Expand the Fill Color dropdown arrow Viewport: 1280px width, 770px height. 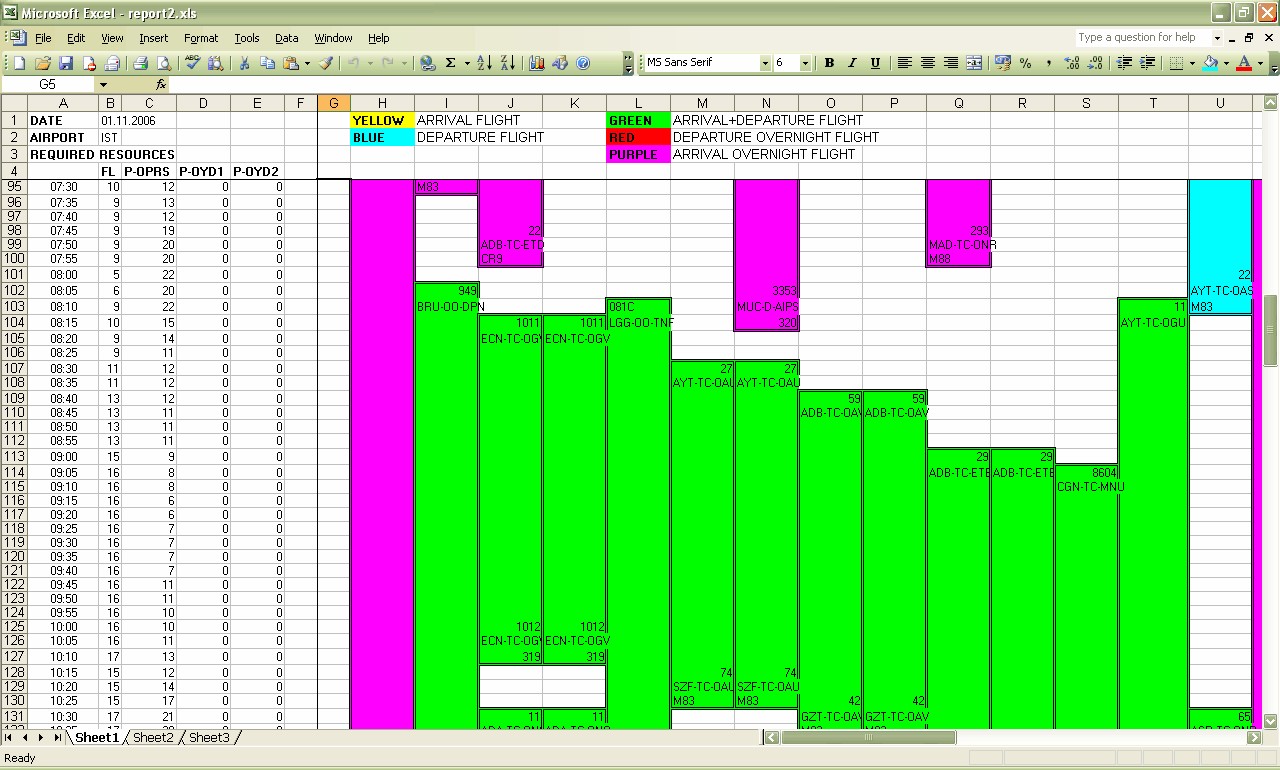point(1226,63)
